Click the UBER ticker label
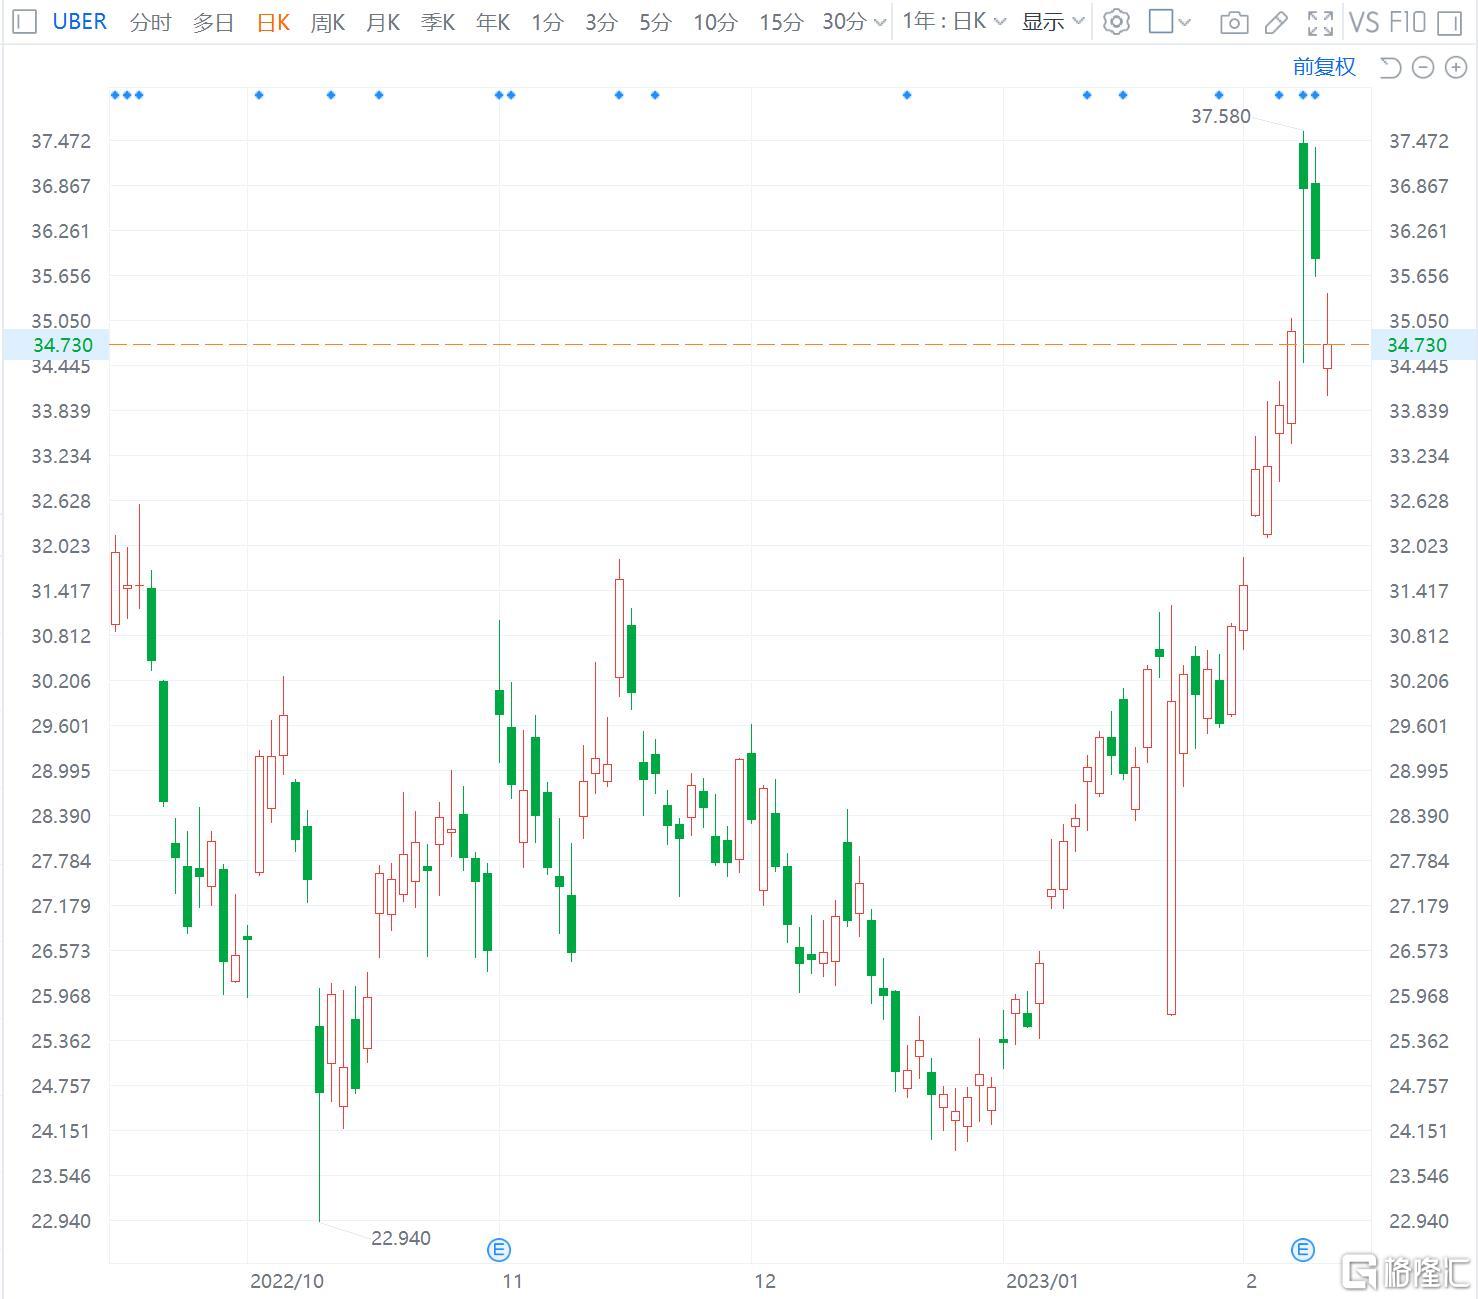This screenshot has height=1299, width=1478. [x=80, y=21]
